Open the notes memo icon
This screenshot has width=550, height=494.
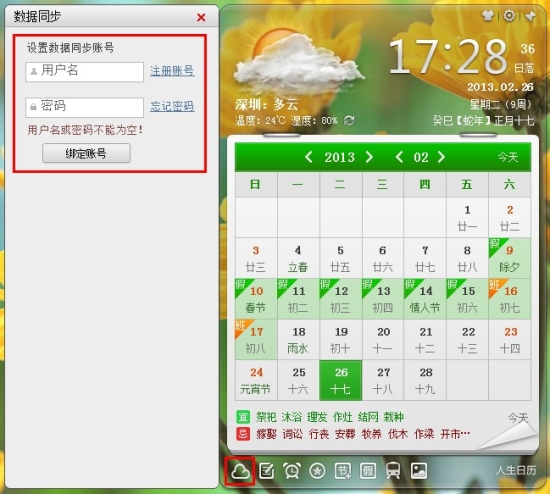point(267,471)
